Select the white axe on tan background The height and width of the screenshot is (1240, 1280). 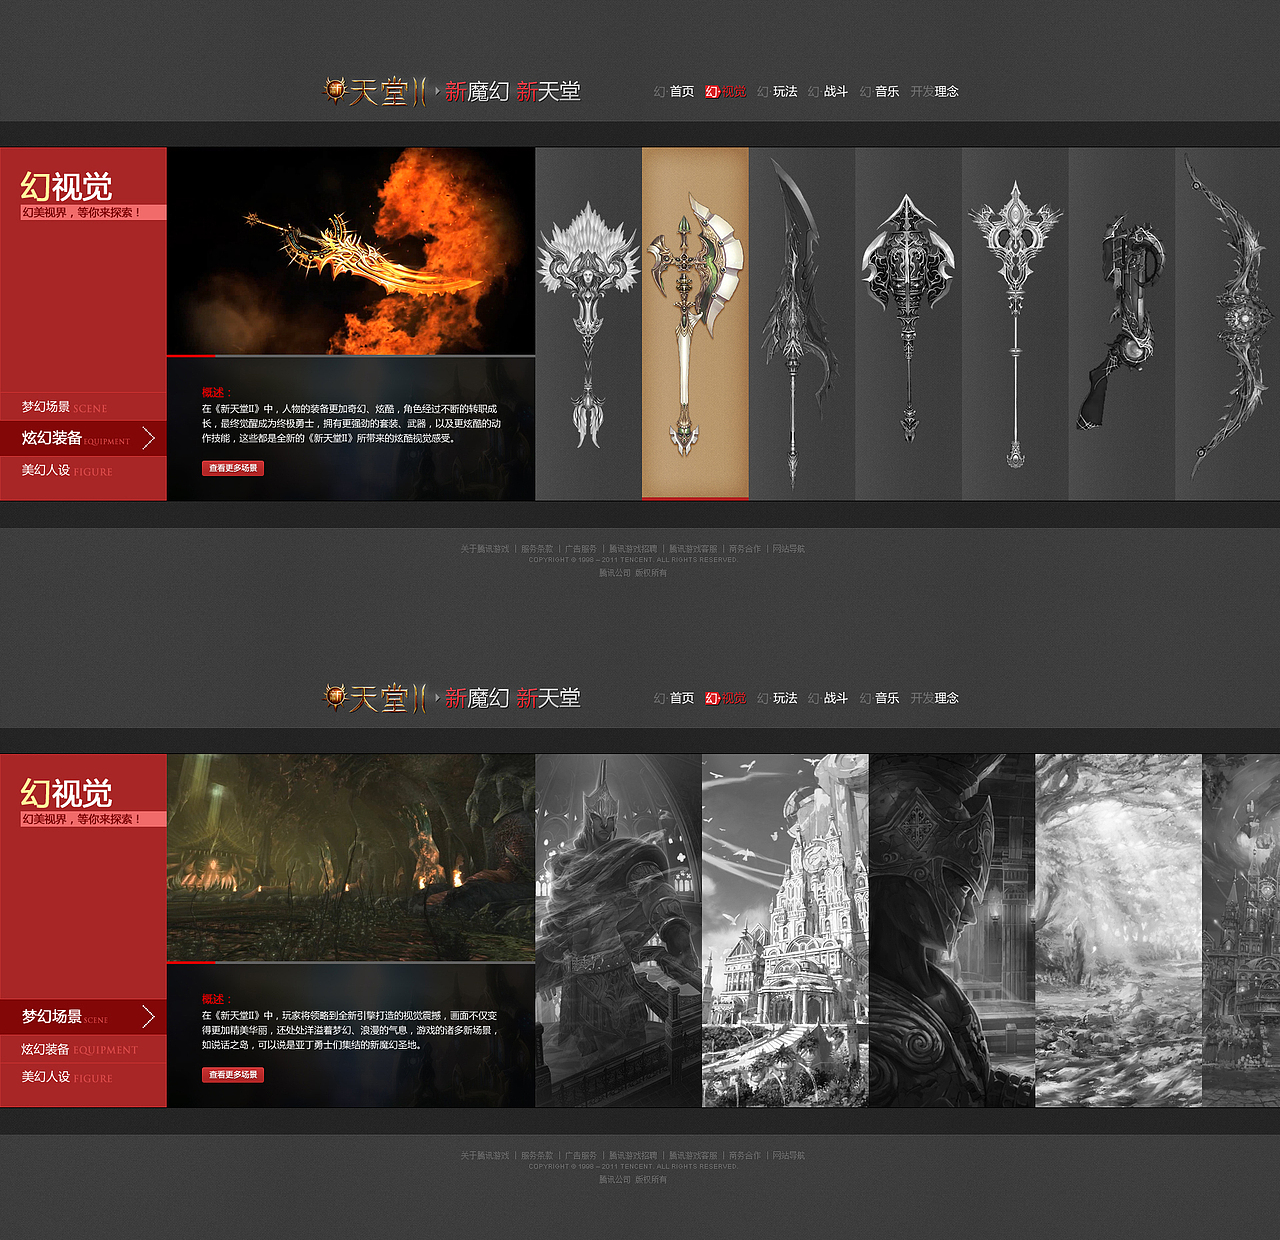(695, 322)
